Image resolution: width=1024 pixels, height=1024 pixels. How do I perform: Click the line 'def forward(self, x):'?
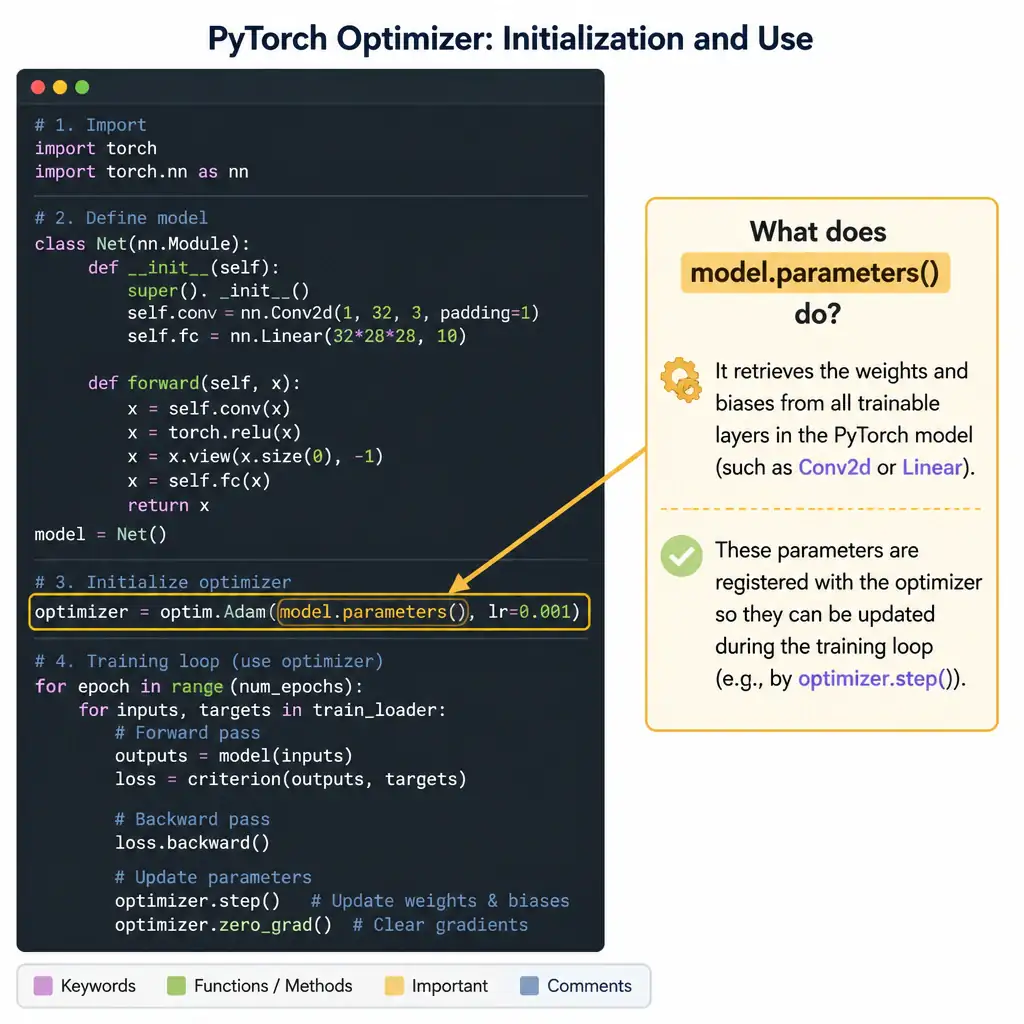194,383
